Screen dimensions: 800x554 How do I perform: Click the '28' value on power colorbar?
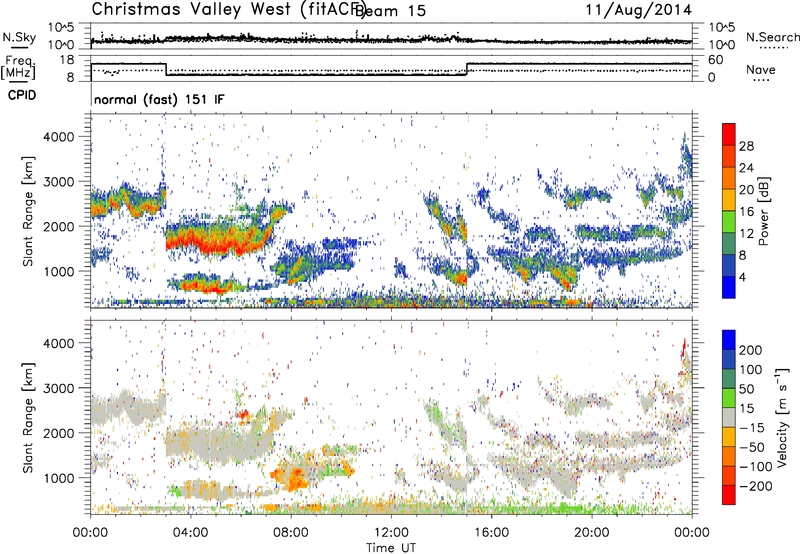coord(746,146)
